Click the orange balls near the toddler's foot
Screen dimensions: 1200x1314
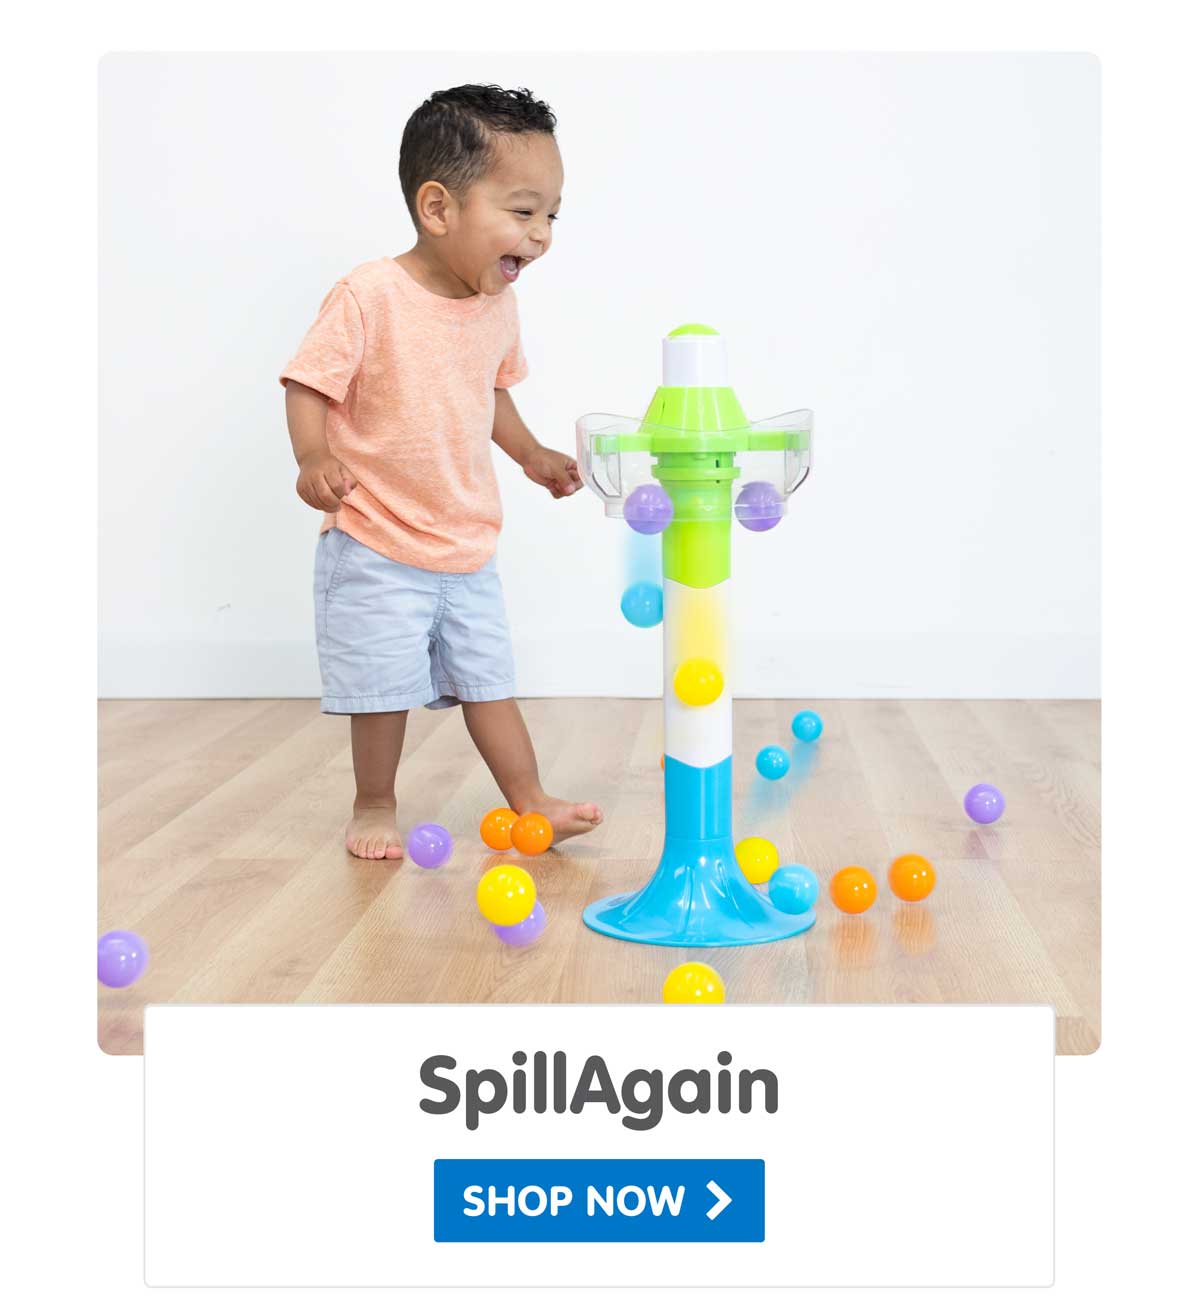pyautogui.click(x=516, y=831)
